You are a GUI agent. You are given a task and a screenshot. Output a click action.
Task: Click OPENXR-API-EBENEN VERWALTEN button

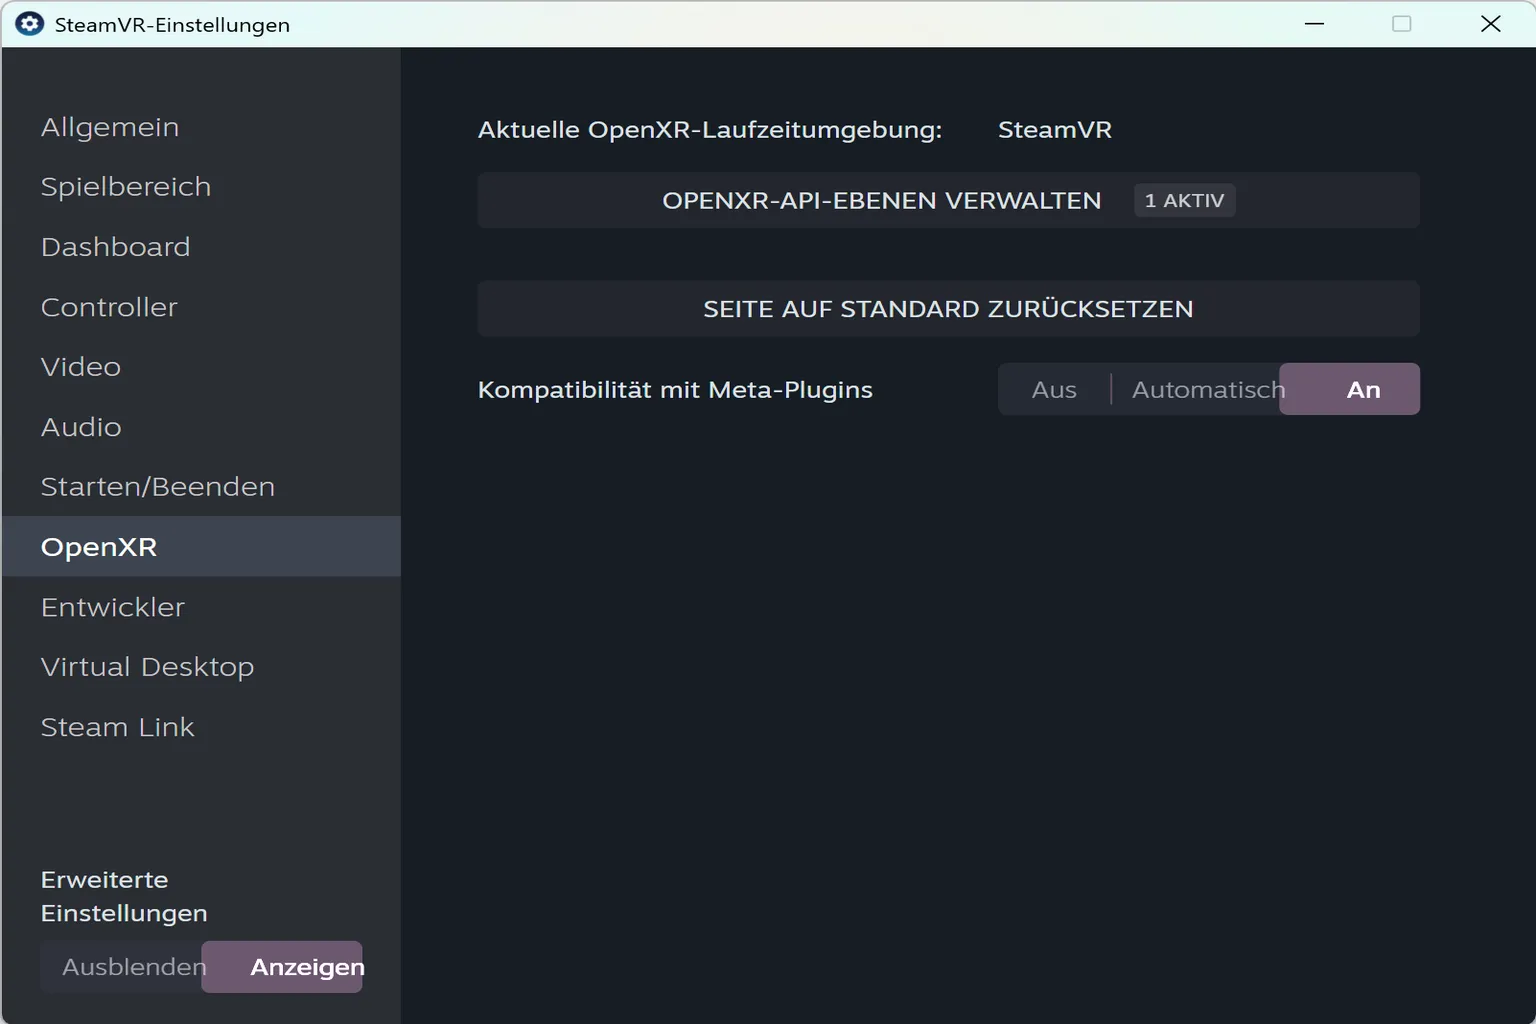tap(948, 200)
